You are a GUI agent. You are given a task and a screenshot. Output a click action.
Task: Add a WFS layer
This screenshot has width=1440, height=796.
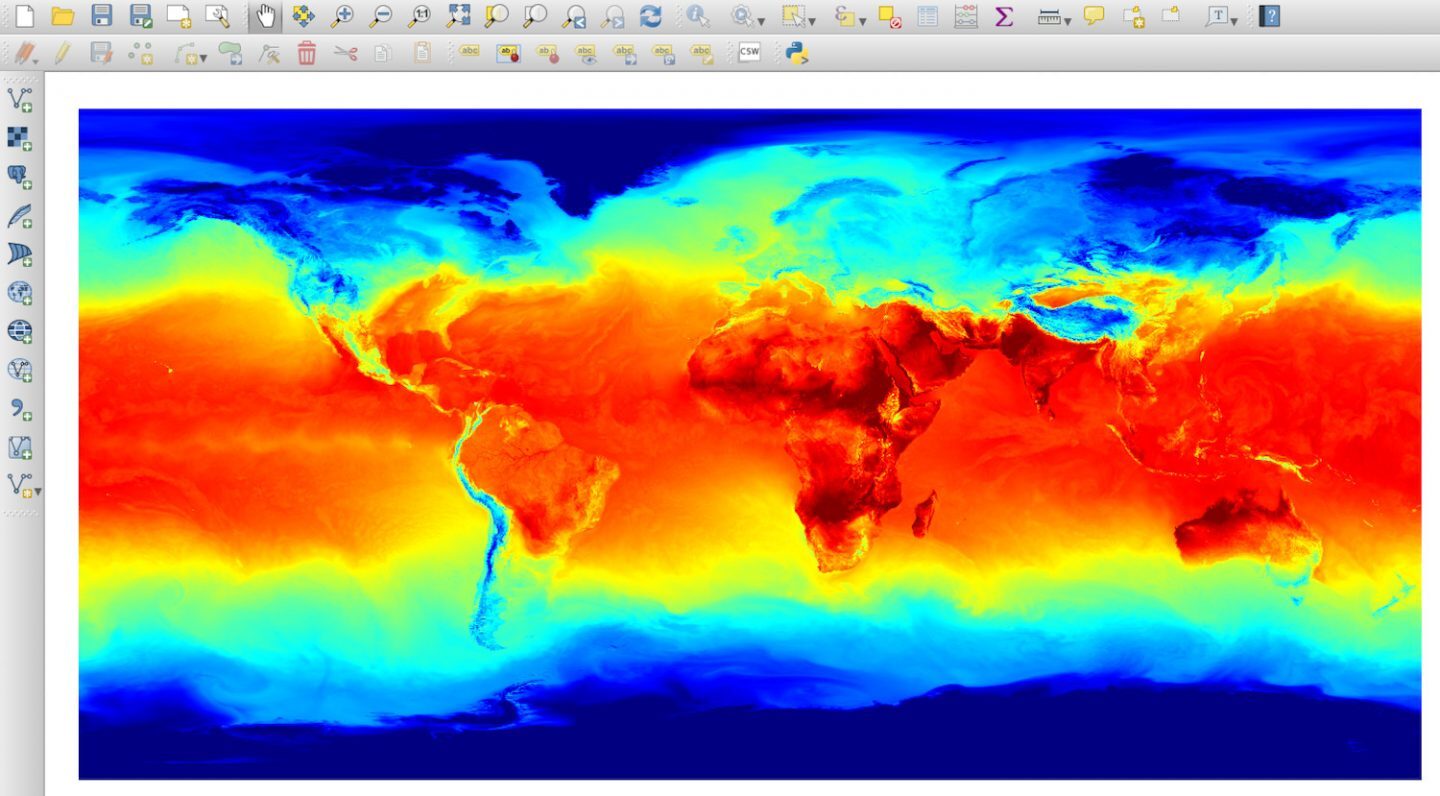click(20, 370)
